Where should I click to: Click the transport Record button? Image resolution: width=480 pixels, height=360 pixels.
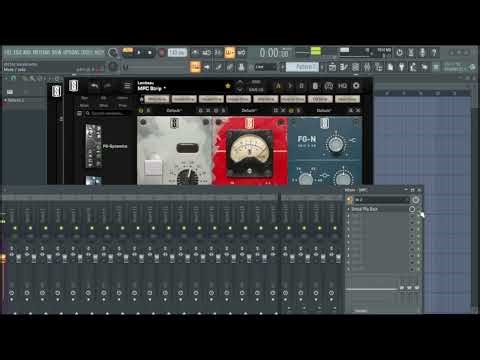162,53
